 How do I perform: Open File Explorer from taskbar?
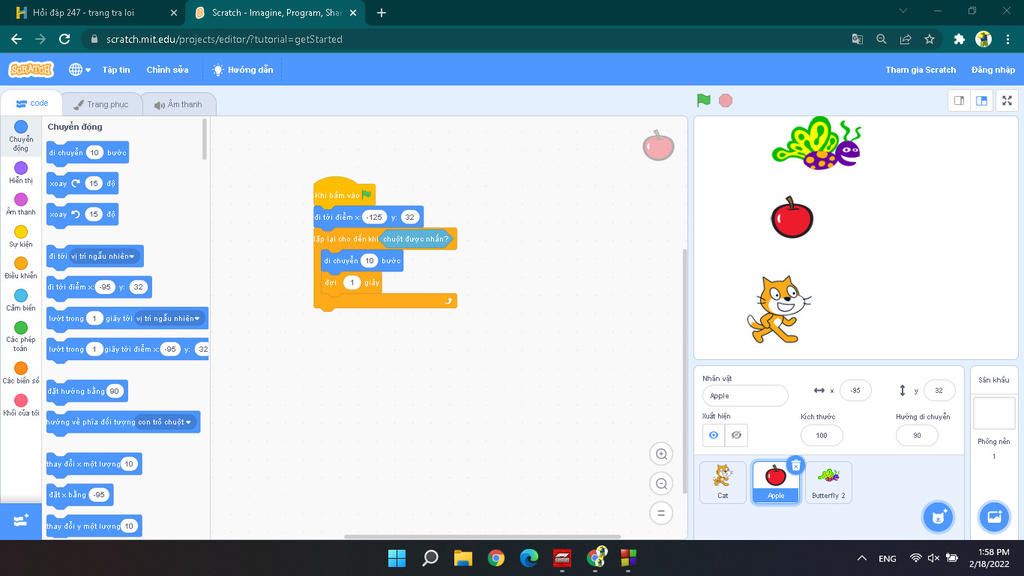pos(463,558)
